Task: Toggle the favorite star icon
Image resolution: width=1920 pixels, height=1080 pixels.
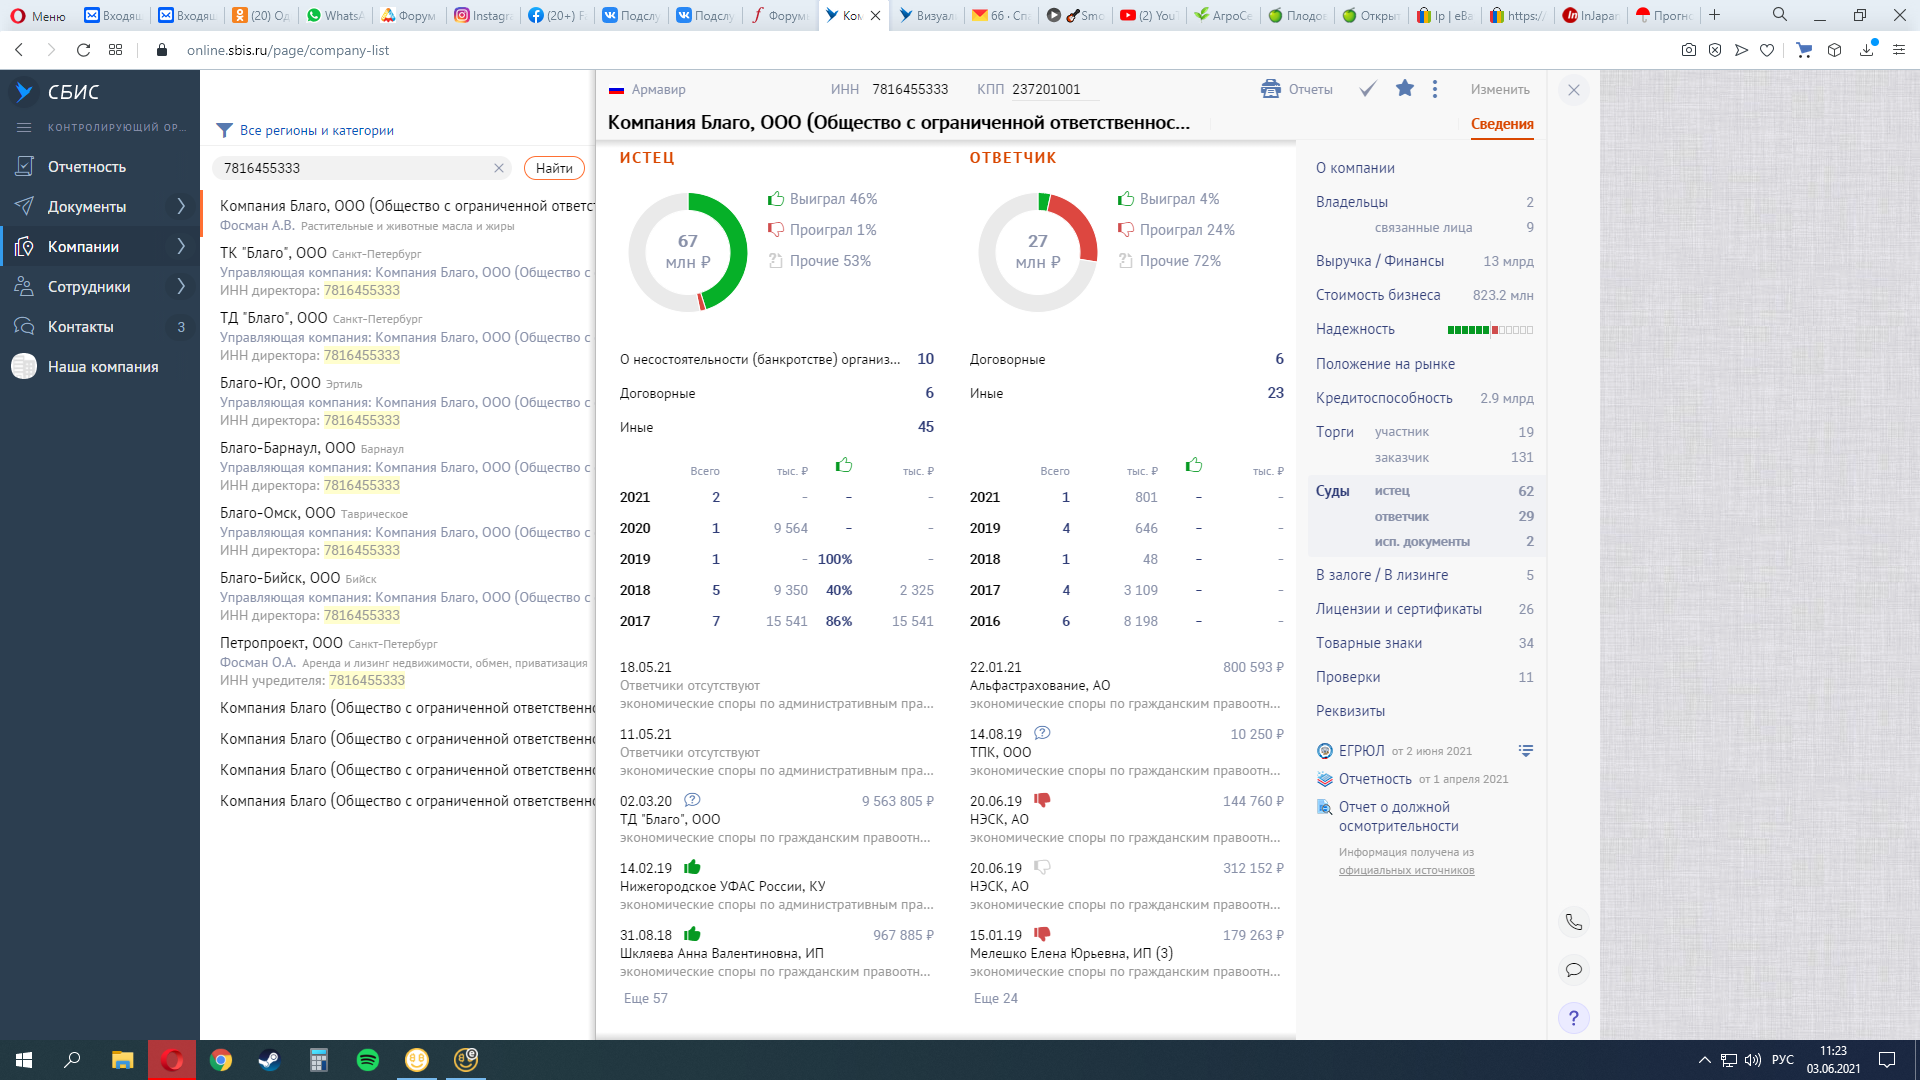Action: [x=1405, y=88]
